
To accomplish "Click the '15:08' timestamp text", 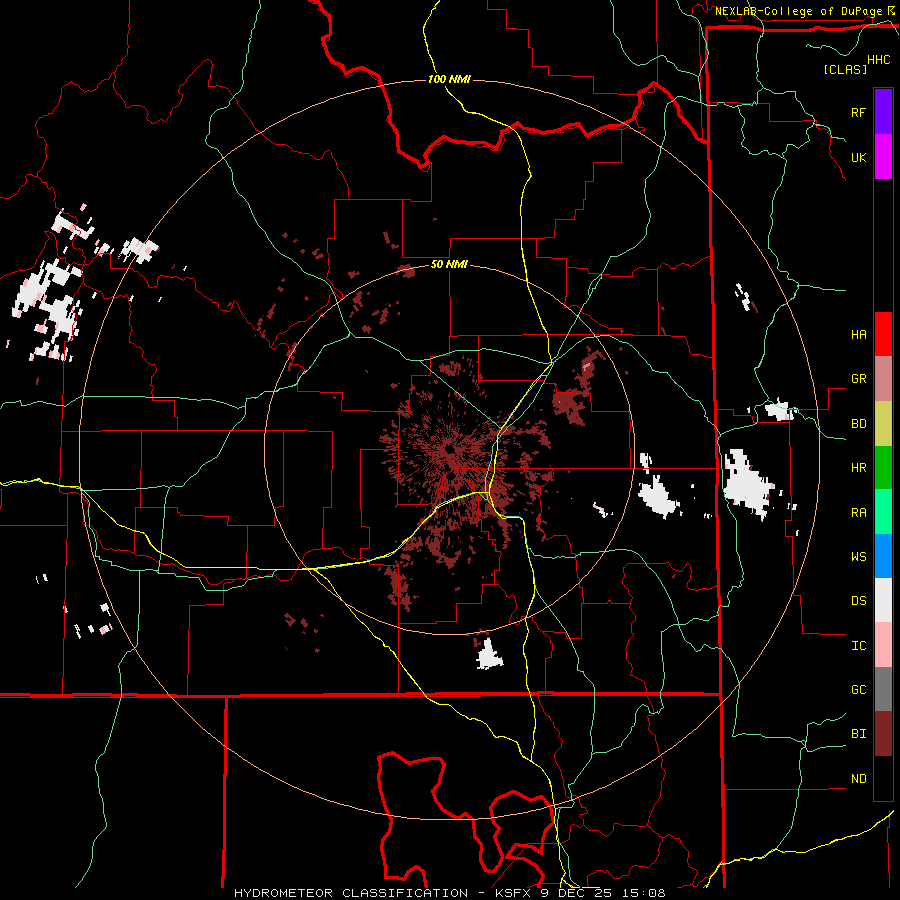I will point(643,893).
